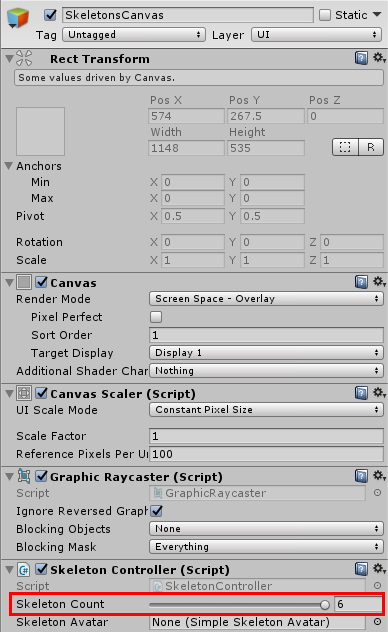
Task: Collapse the Anchors foldout
Action: (x=9, y=166)
